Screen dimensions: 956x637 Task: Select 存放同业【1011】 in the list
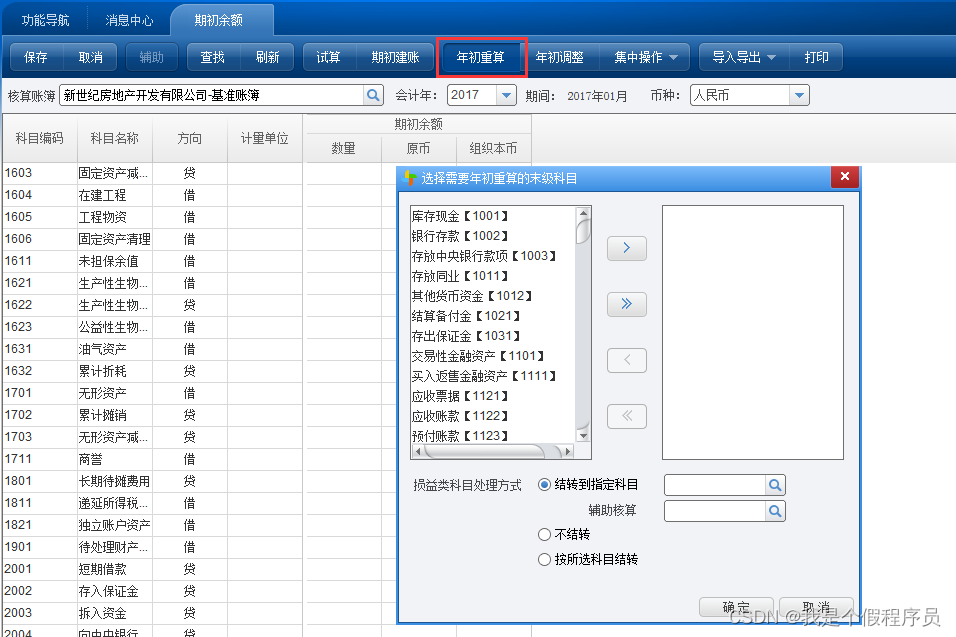(x=460, y=276)
